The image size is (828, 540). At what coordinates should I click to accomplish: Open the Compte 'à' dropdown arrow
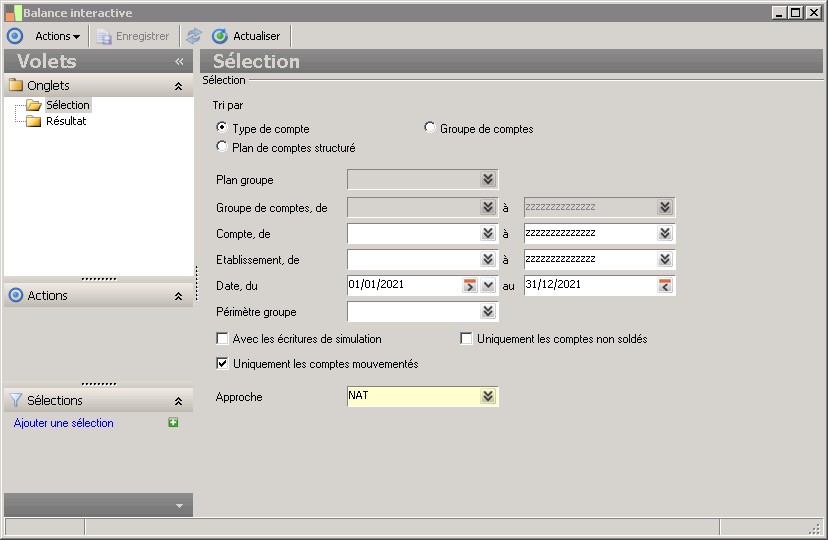665,233
